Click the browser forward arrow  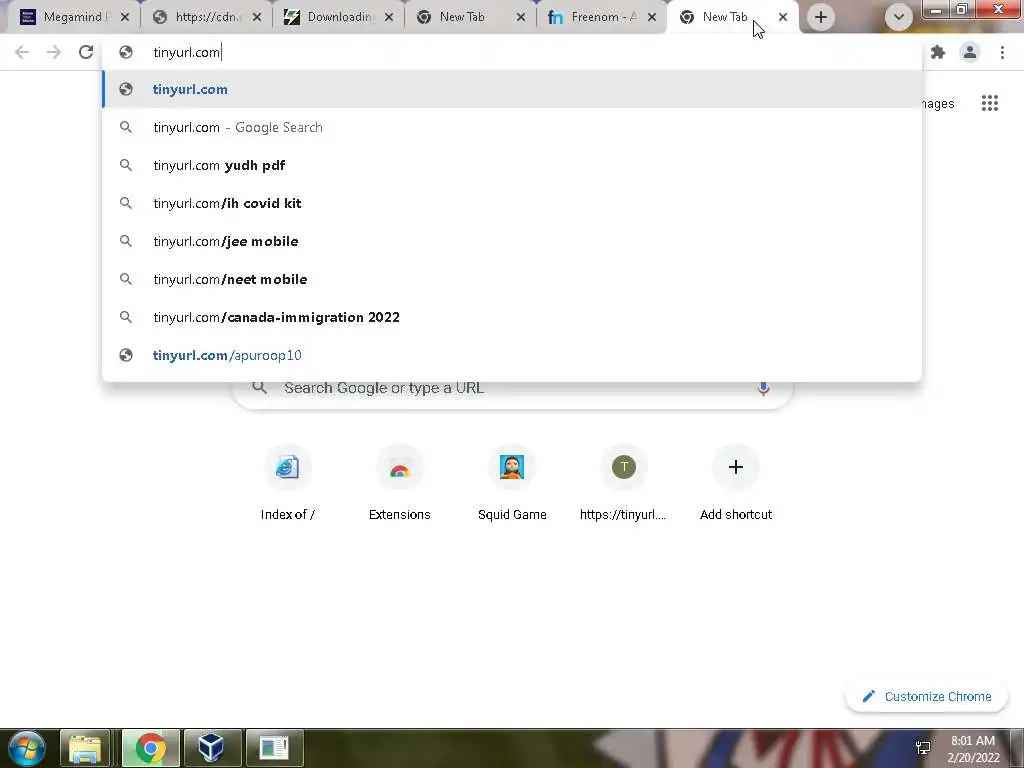[x=54, y=52]
